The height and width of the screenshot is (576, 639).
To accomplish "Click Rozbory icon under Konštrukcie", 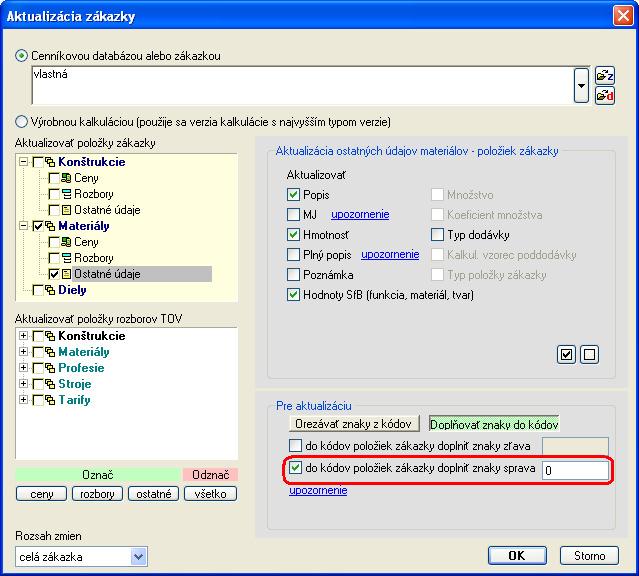I will pyautogui.click(x=66, y=194).
